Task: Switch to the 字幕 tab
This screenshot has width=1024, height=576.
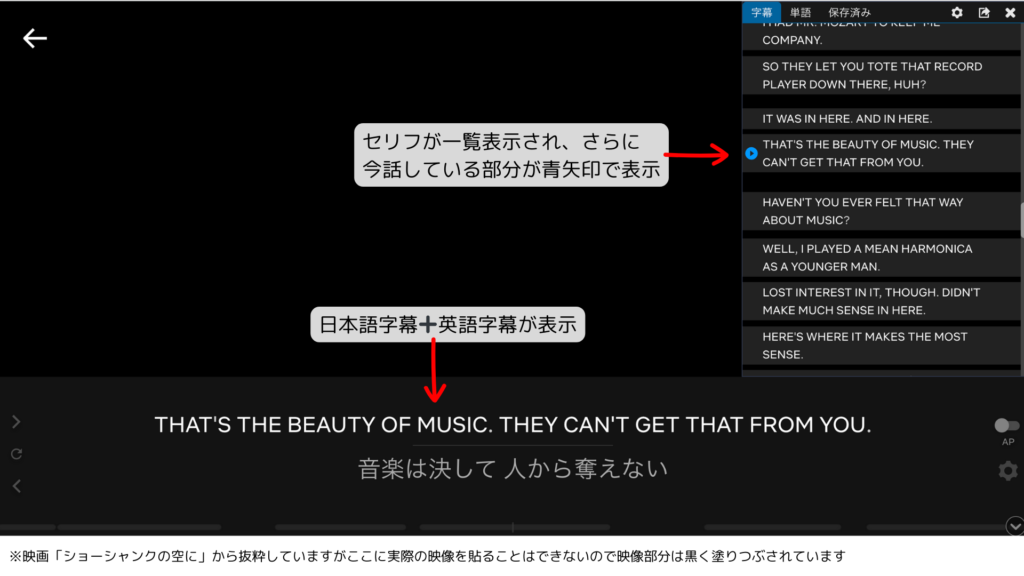Action: click(761, 12)
